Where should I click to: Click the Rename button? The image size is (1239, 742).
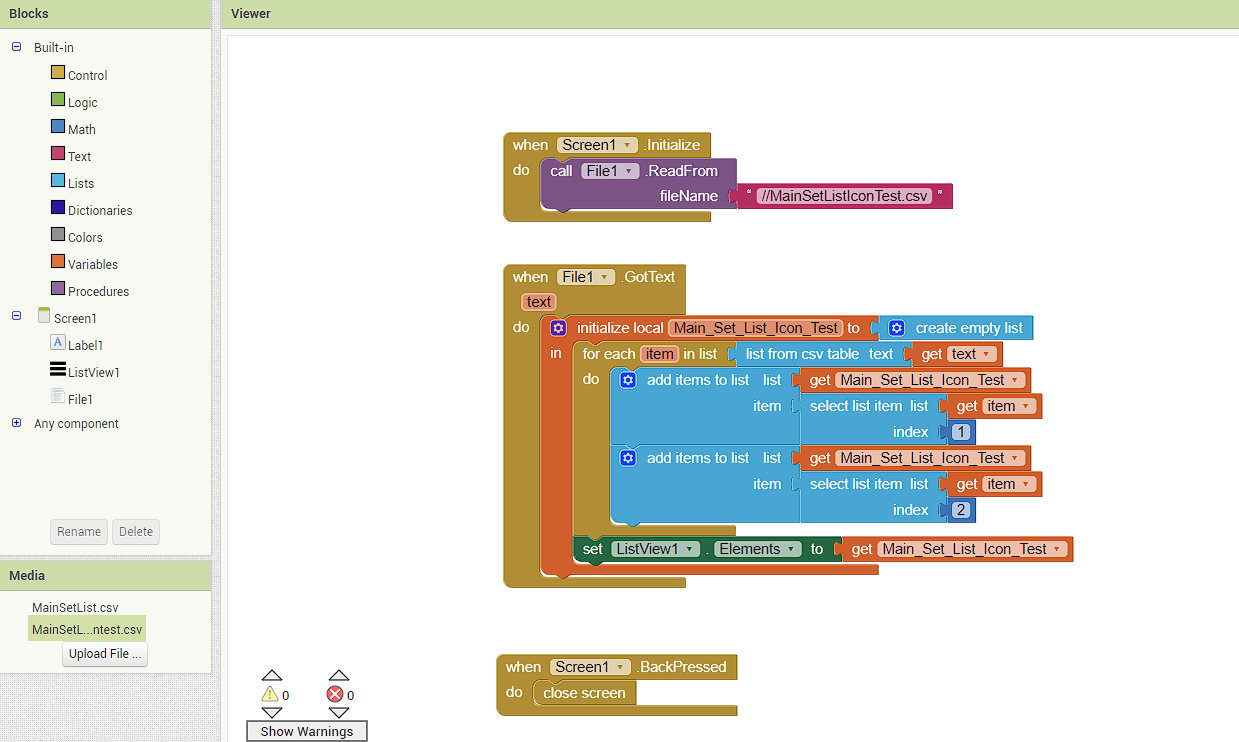[x=79, y=532]
